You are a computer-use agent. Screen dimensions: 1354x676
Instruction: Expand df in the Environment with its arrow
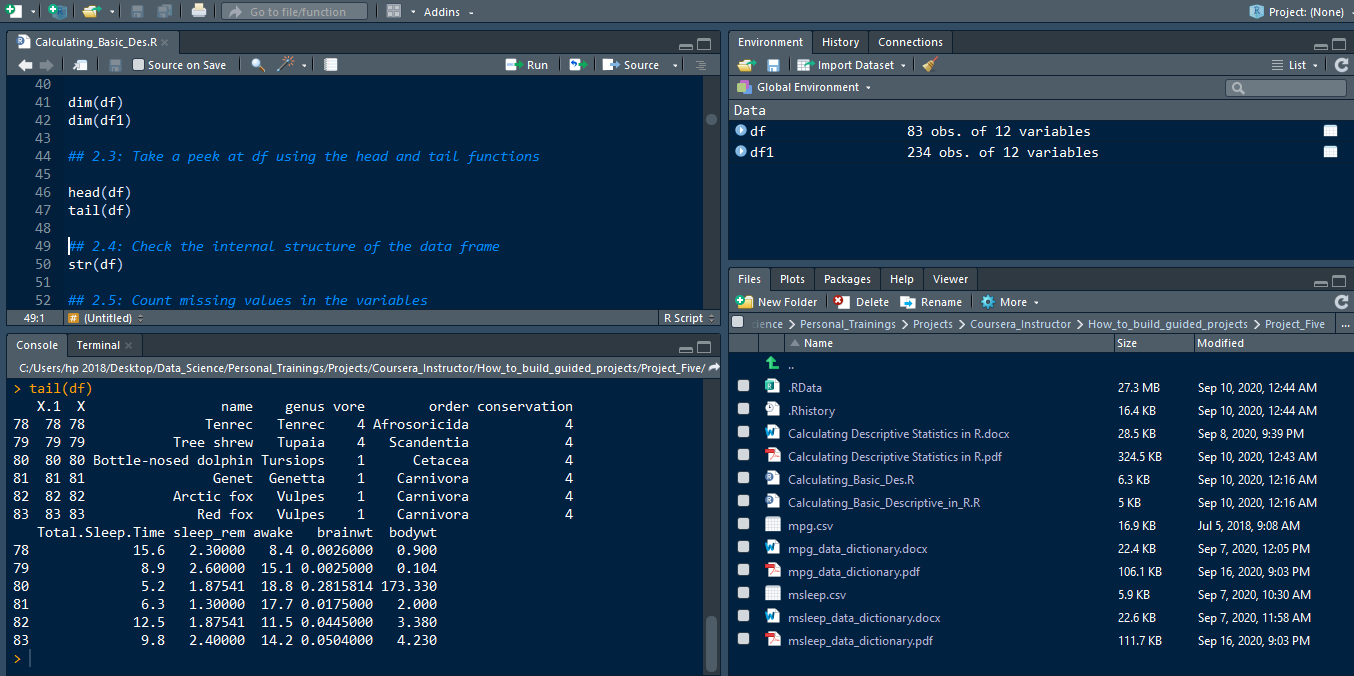click(741, 131)
